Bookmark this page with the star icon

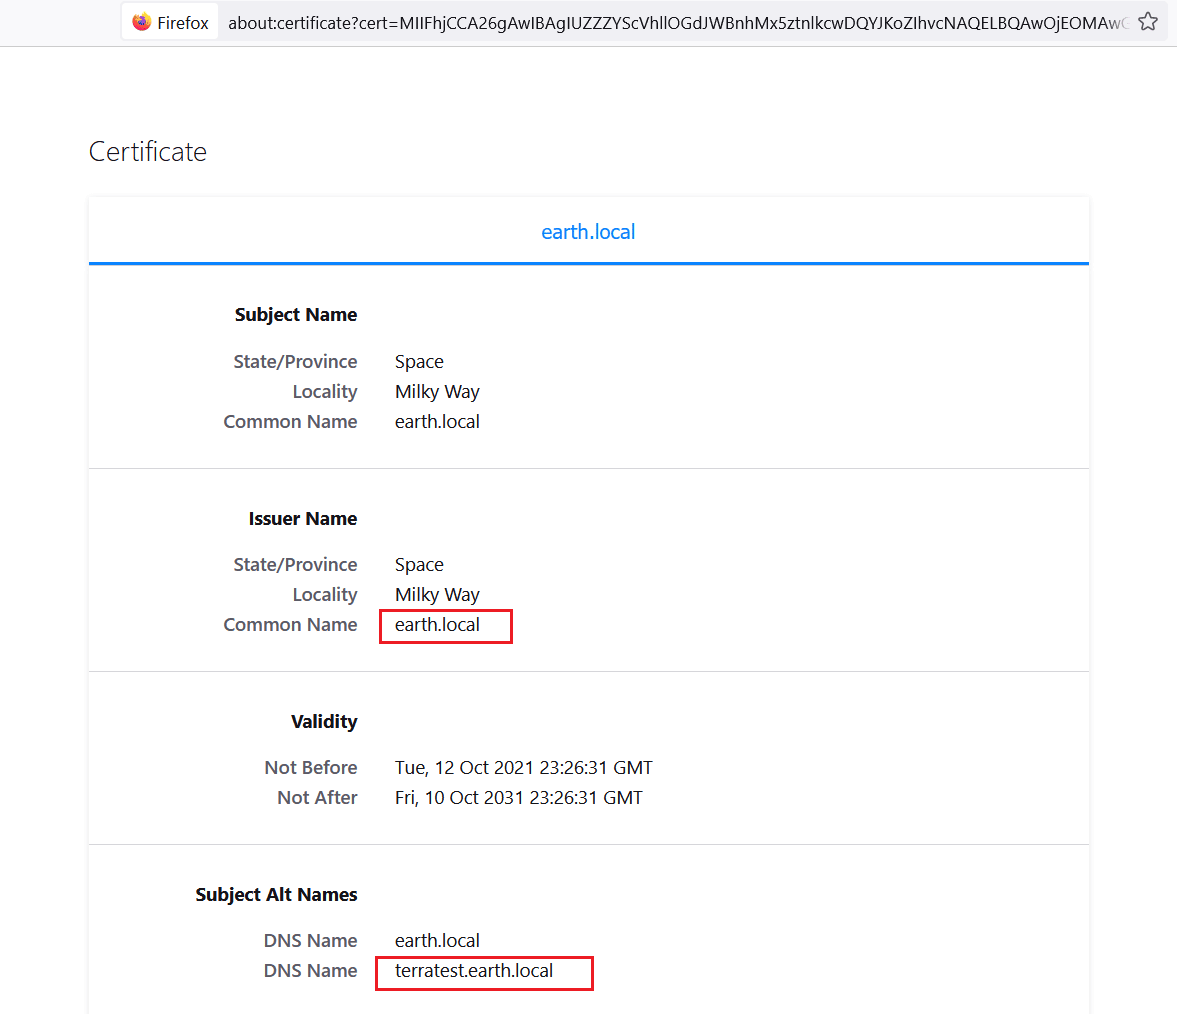pos(1148,22)
